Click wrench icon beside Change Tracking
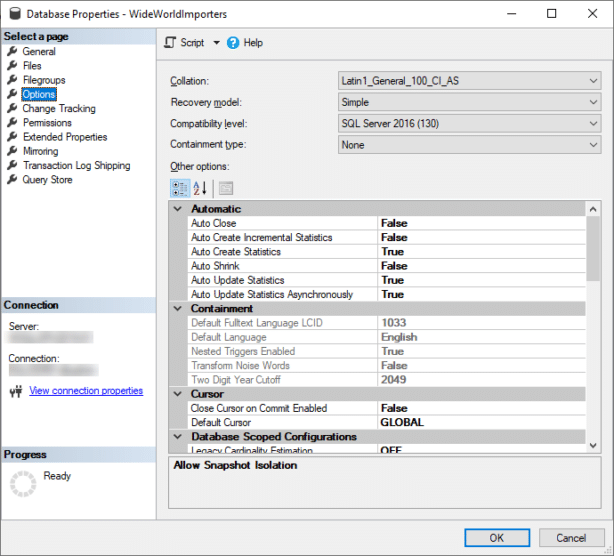 pyautogui.click(x=13, y=108)
